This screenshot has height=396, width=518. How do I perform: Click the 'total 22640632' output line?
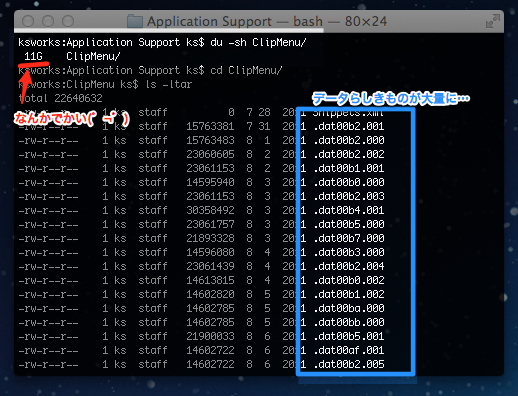click(x=60, y=98)
